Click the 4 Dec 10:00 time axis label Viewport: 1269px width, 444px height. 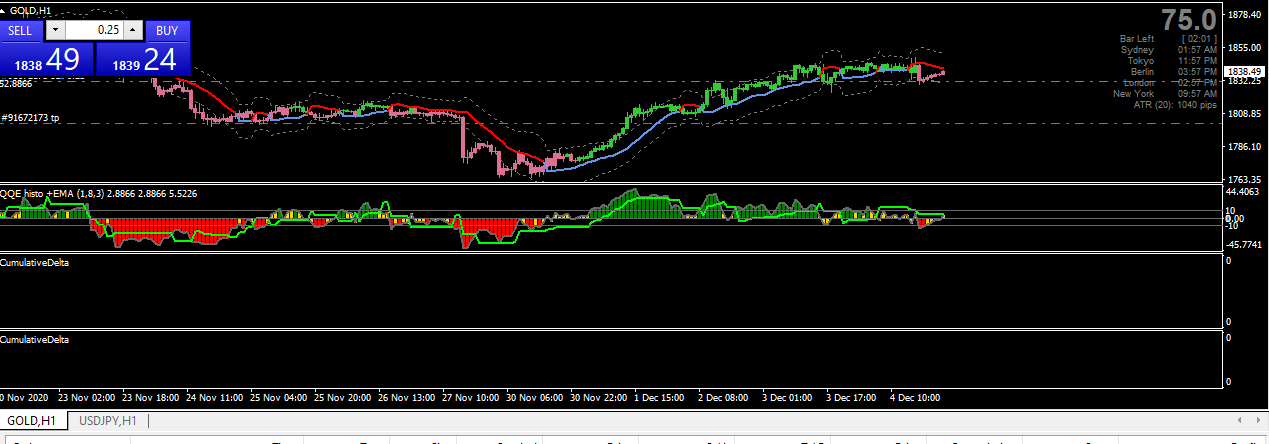[x=913, y=397]
